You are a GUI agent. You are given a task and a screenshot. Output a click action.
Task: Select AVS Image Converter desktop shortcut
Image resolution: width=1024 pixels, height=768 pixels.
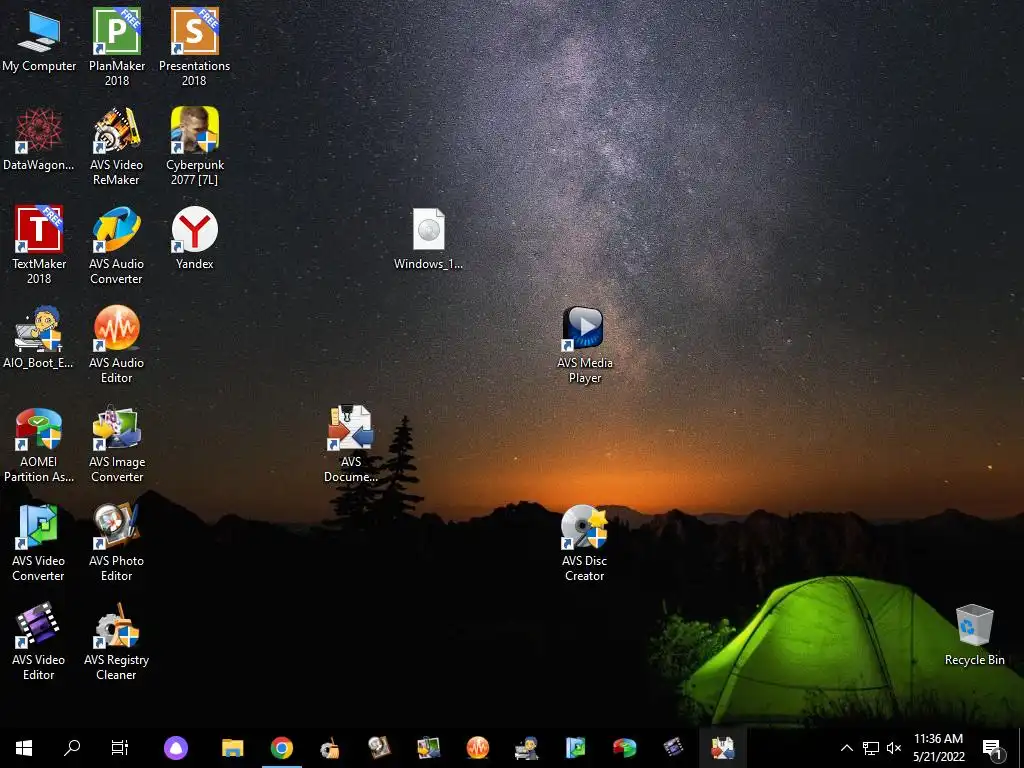(117, 445)
